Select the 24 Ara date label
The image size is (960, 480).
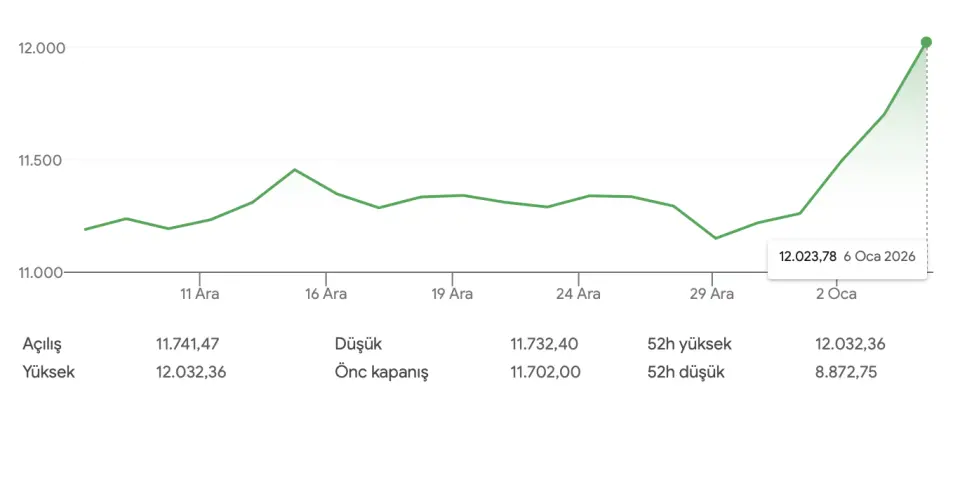point(578,294)
